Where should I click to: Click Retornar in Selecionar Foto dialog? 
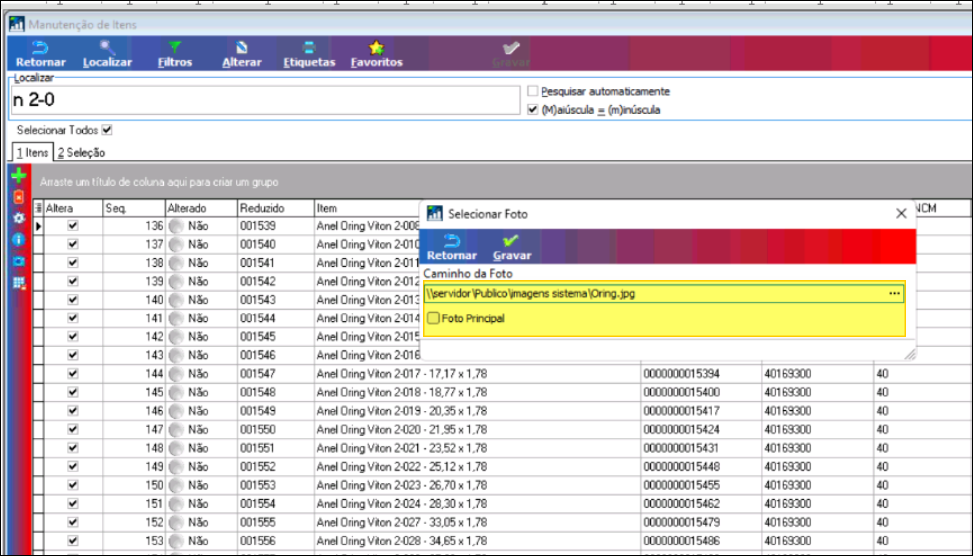pos(452,247)
